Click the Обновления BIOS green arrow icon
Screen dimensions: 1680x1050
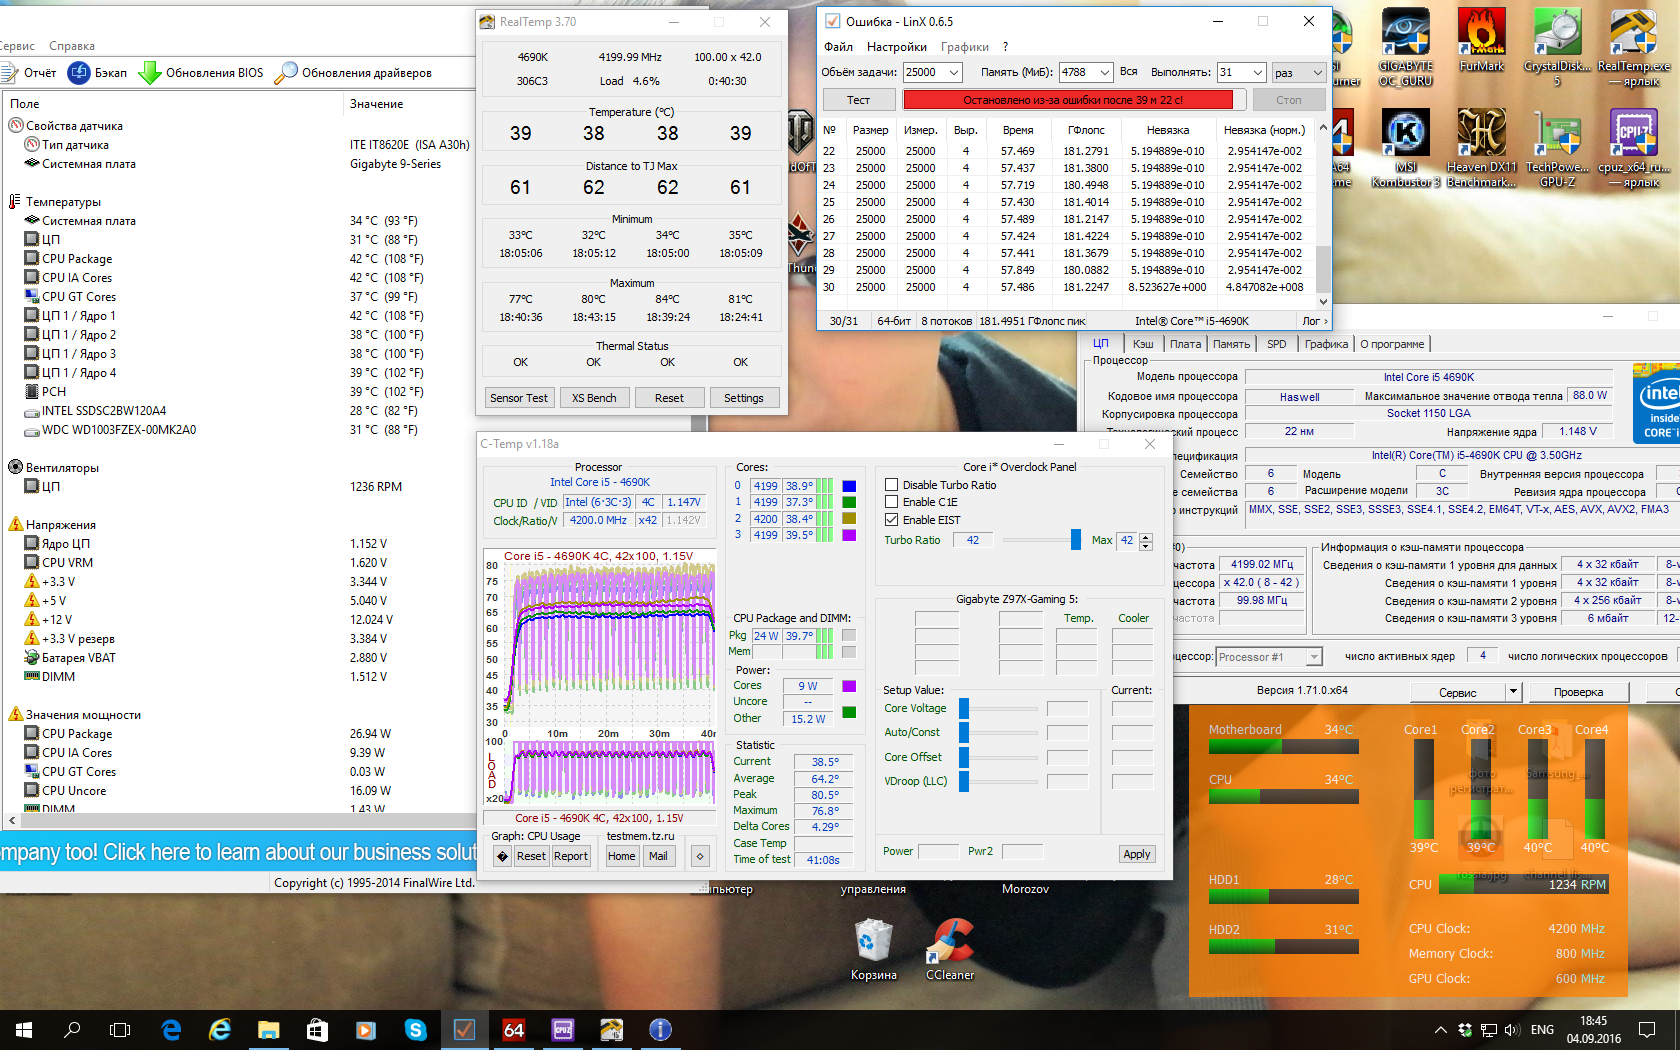pyautogui.click(x=150, y=73)
